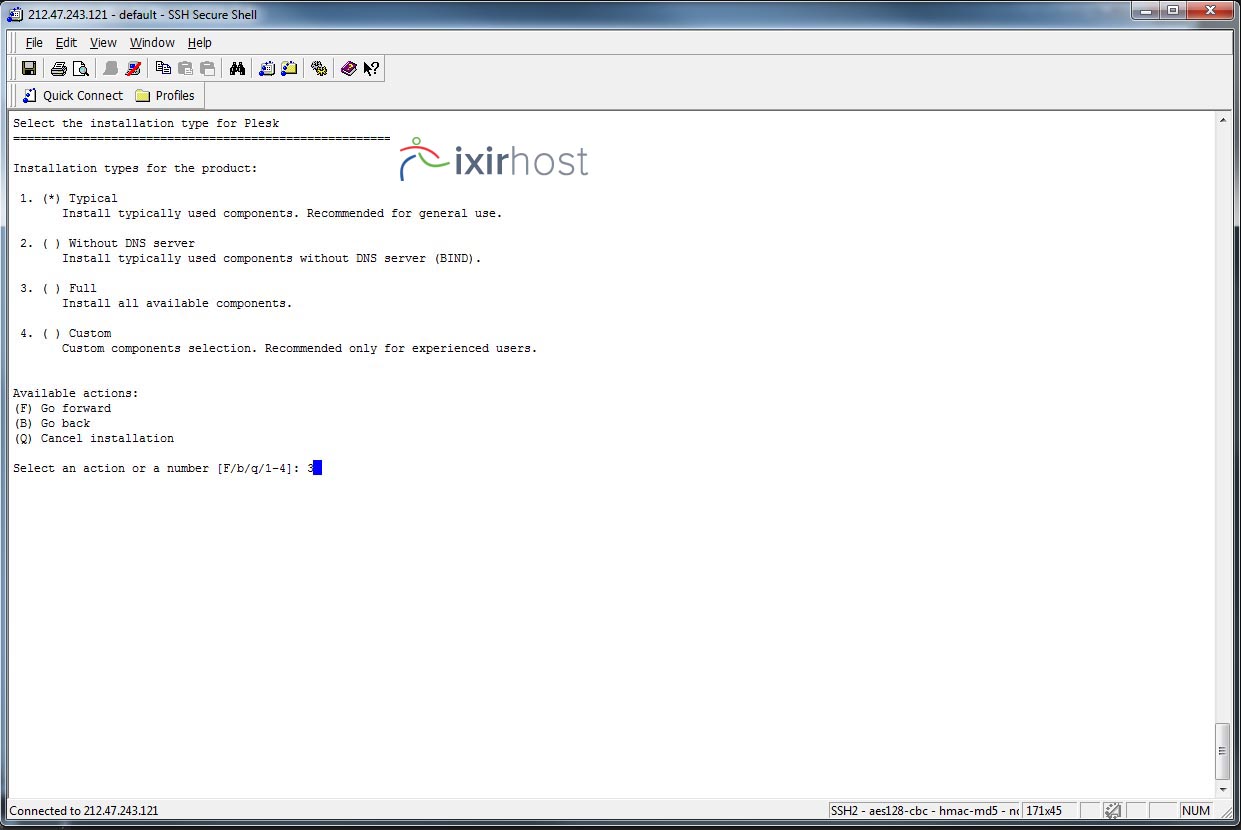Click '(B) Go back' text

[x=52, y=423]
